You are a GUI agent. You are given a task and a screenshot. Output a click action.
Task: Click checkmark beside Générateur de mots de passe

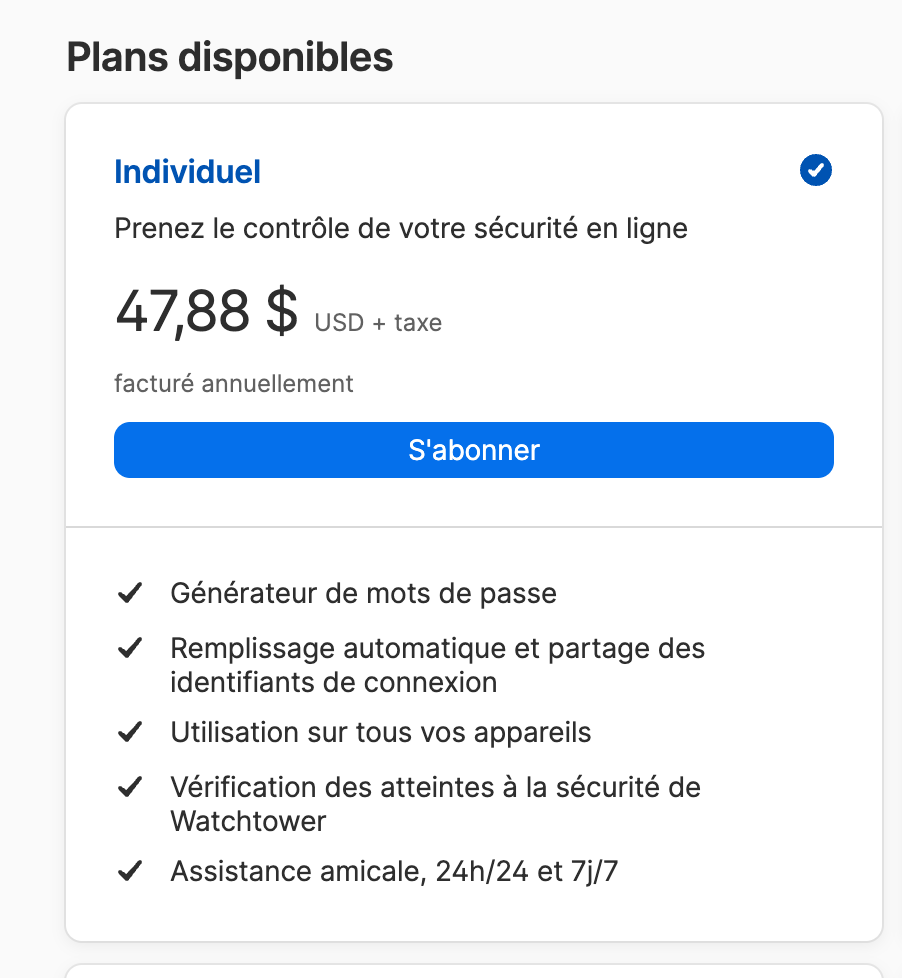(x=129, y=593)
